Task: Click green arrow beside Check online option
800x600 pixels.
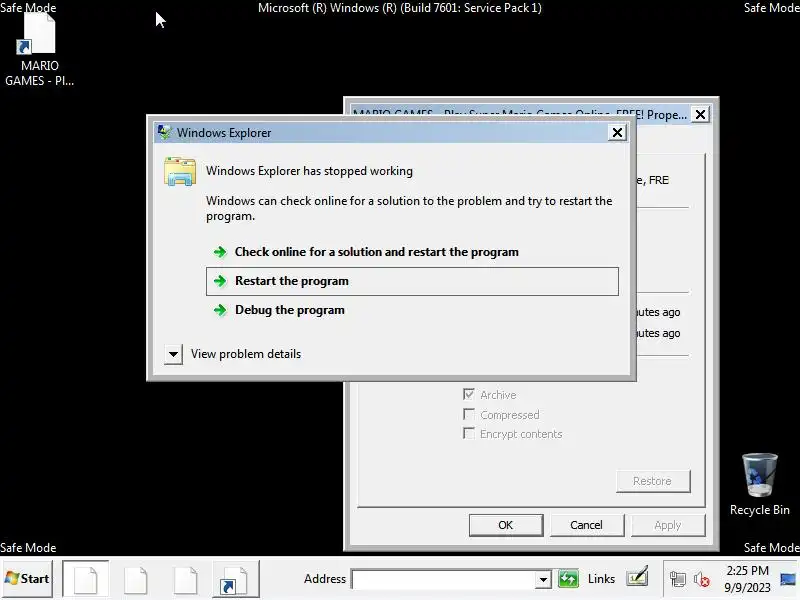Action: click(220, 252)
